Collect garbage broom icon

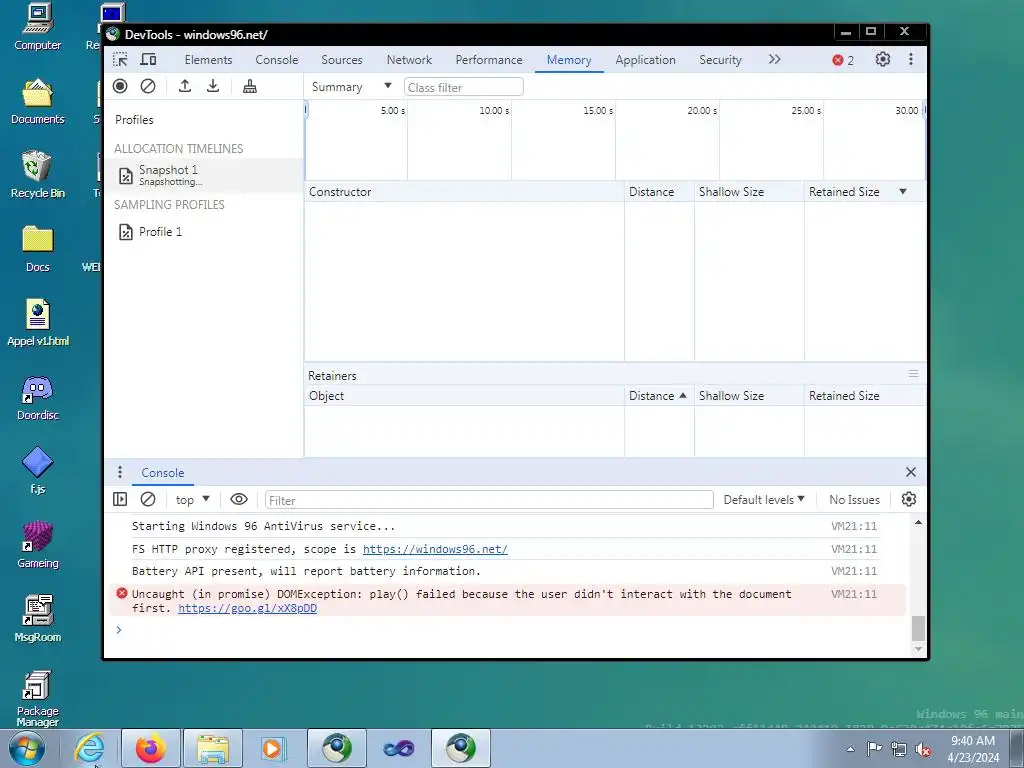[x=249, y=86]
